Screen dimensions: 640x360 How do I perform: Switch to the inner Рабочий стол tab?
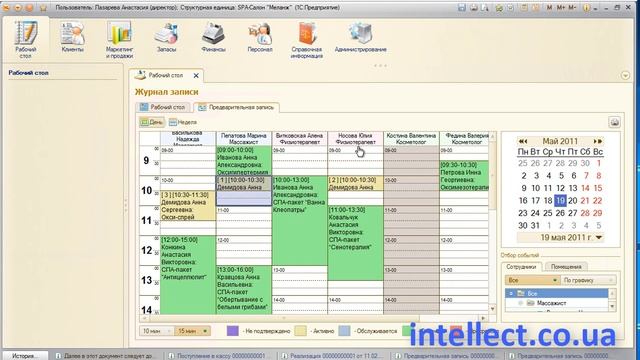click(x=162, y=107)
